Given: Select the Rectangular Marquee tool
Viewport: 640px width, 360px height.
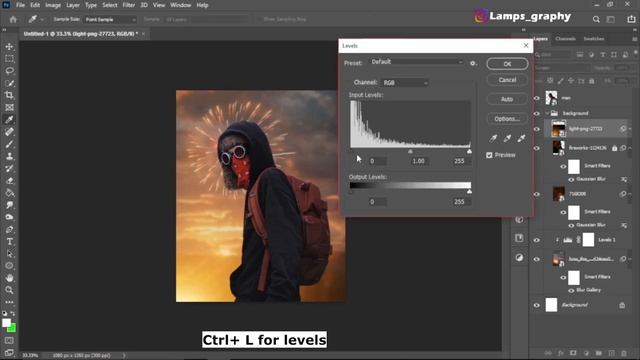Looking at the screenshot, I should click(x=9, y=59).
